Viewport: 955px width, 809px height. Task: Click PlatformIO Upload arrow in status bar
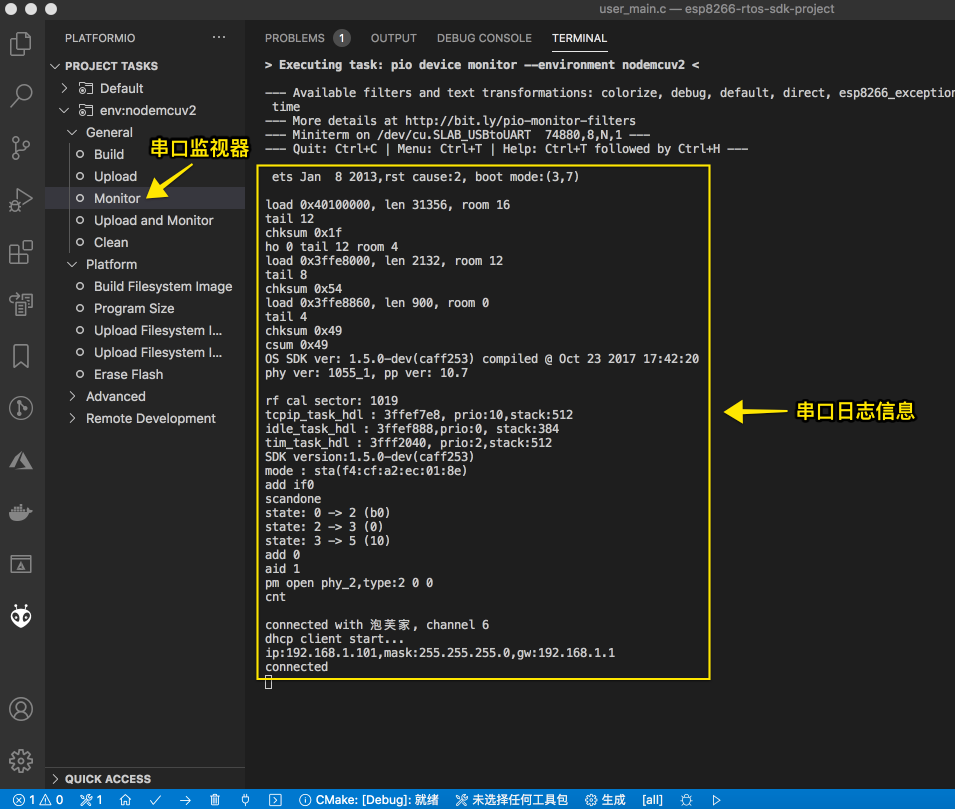point(185,800)
